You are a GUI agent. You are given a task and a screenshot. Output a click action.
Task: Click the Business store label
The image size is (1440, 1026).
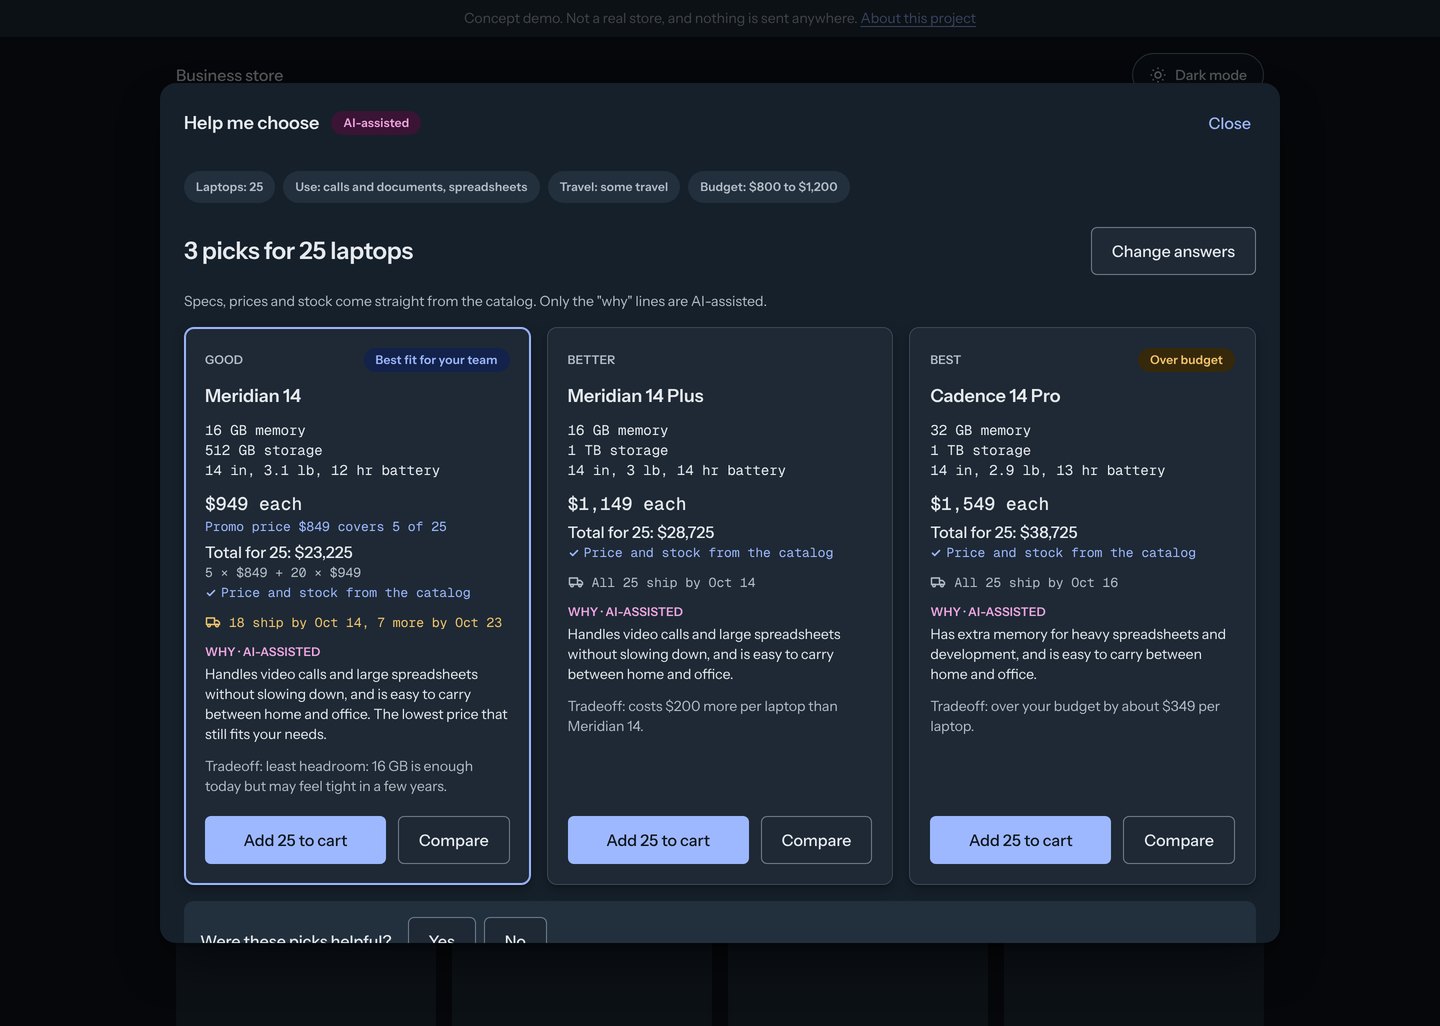click(x=229, y=75)
